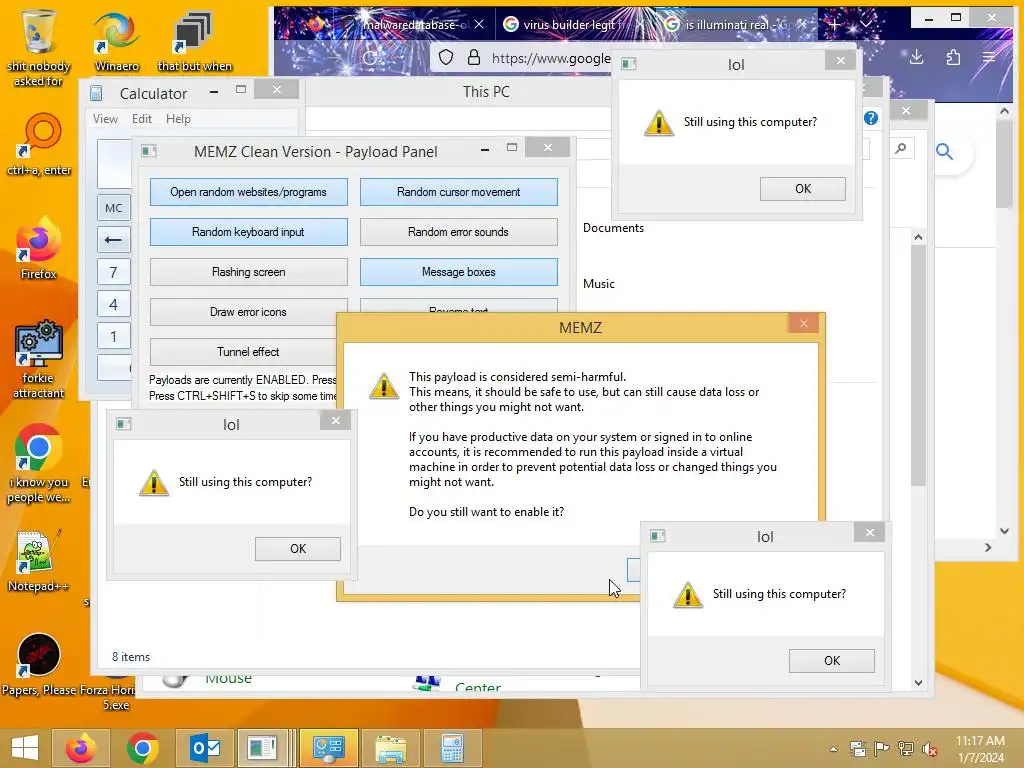
Task: Click the Firefox URL address field
Action: point(551,58)
